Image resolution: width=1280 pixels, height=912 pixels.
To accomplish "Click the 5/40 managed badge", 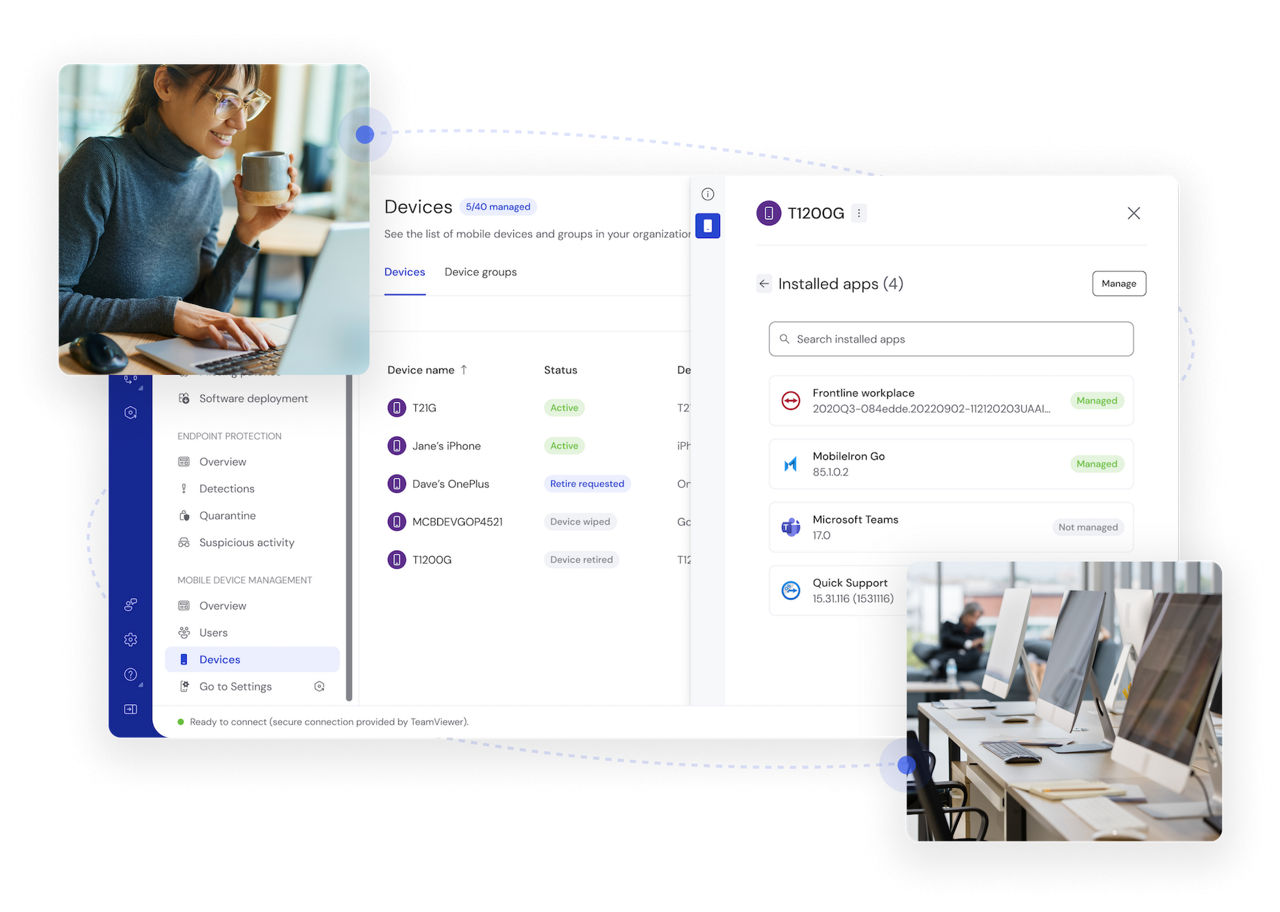I will (x=498, y=207).
